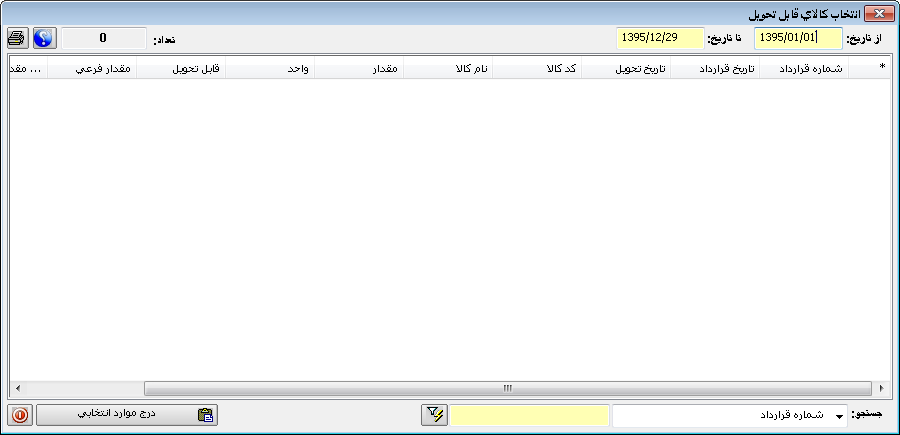Click the filter funnel icon button

(x=434, y=415)
